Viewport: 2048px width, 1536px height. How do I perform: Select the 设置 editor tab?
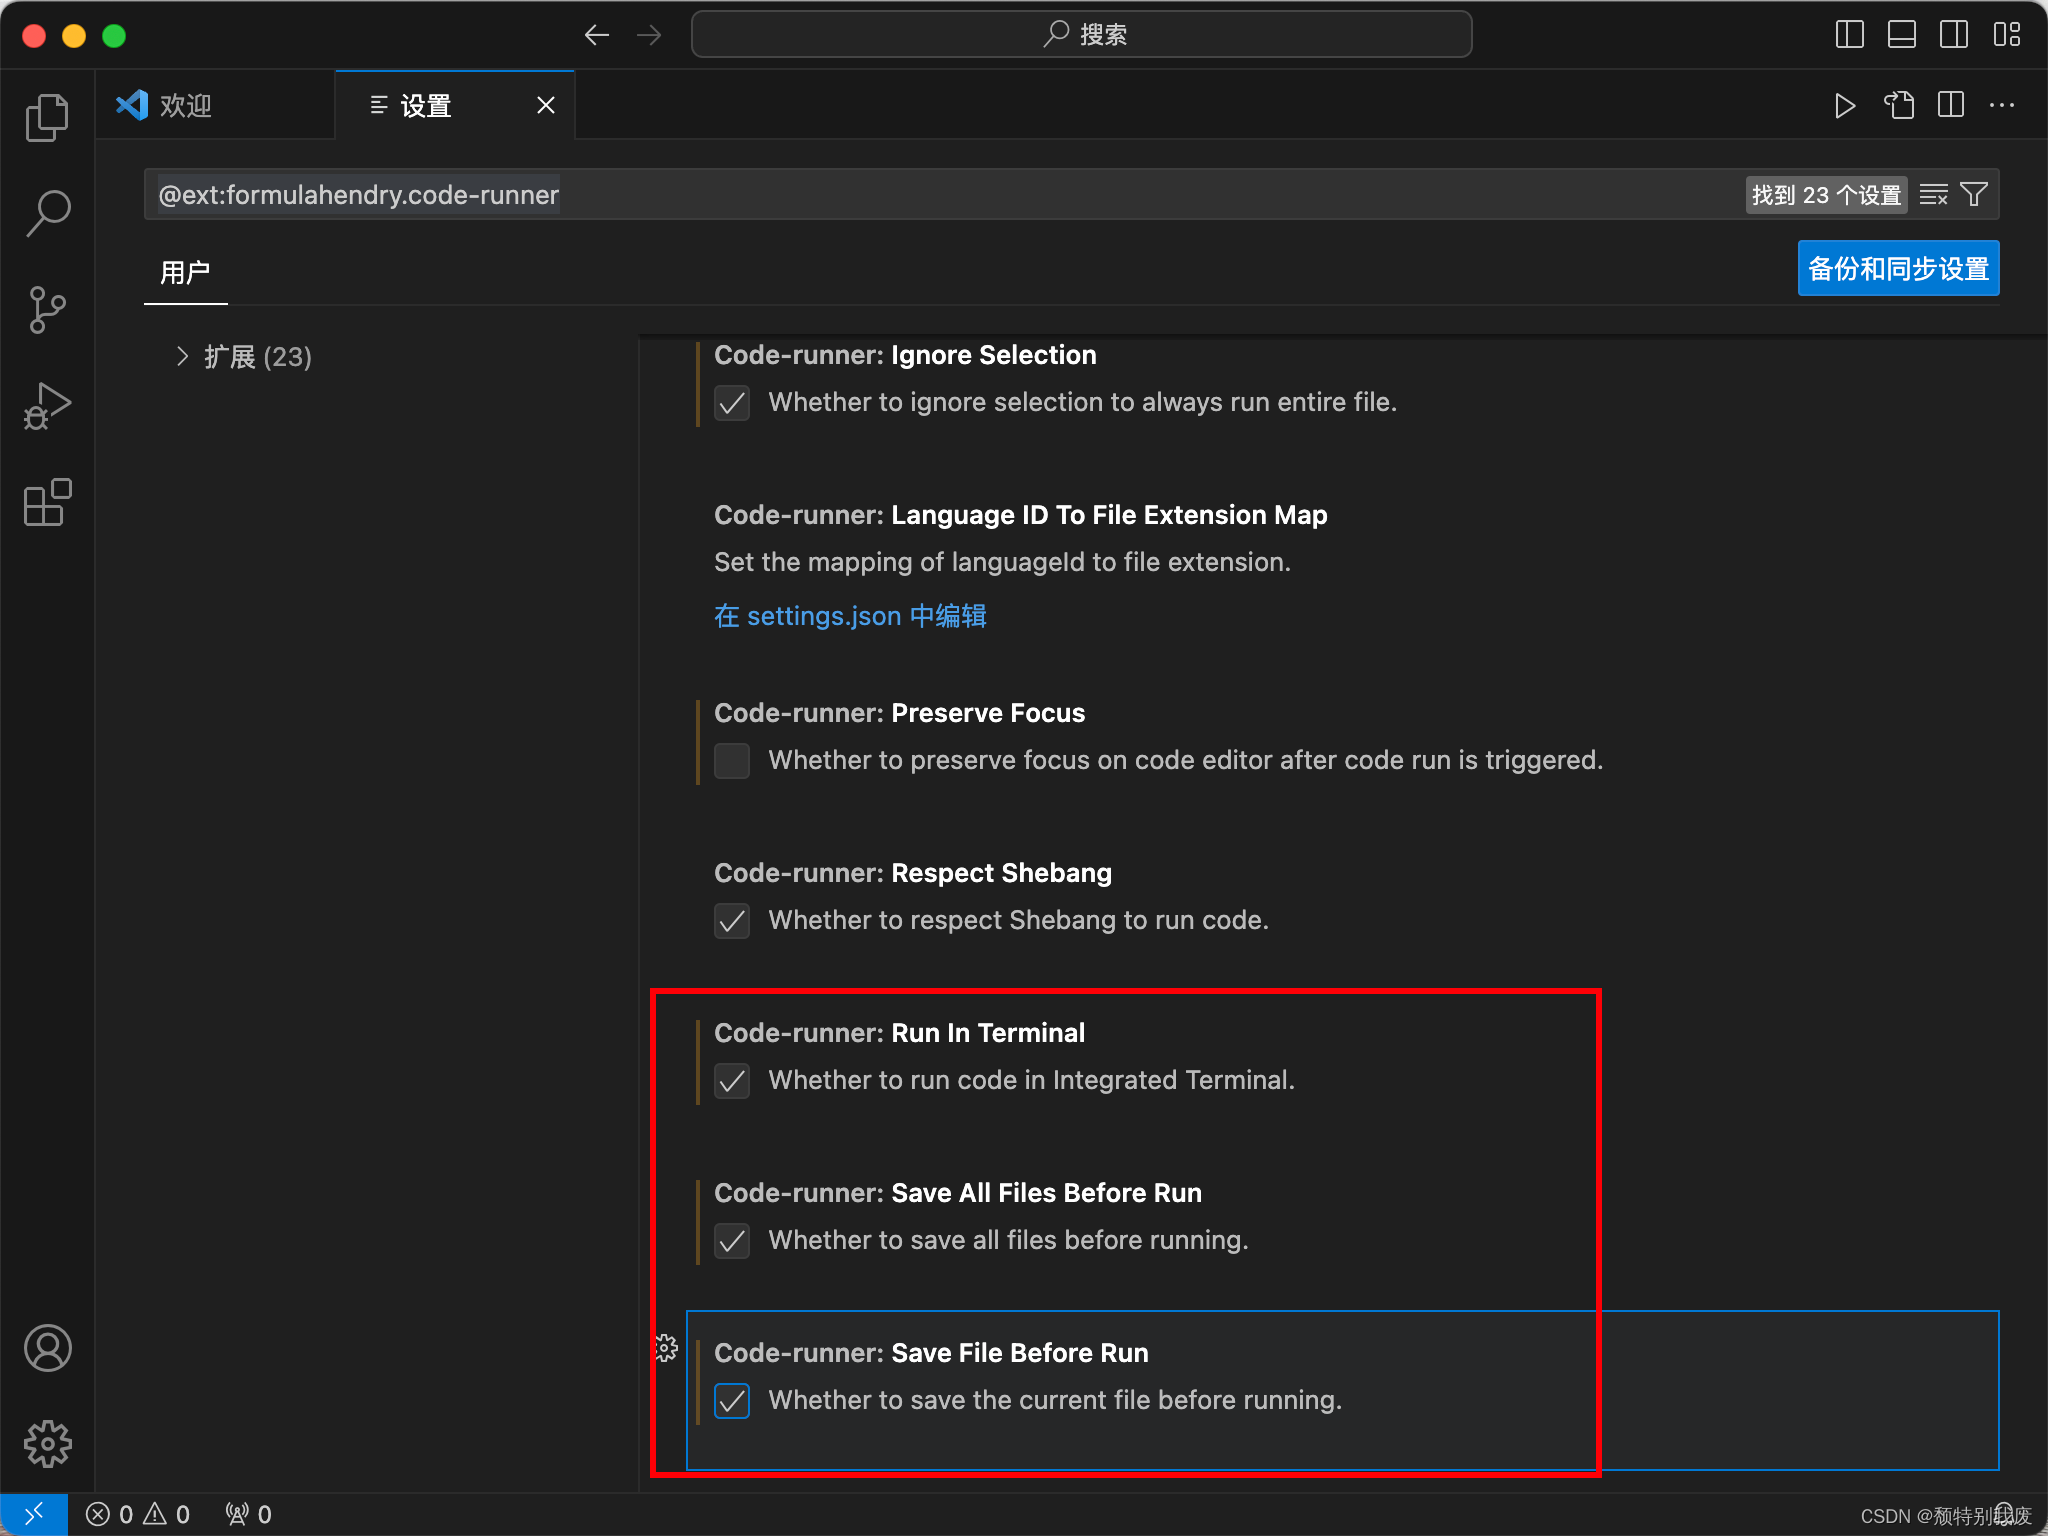(455, 105)
